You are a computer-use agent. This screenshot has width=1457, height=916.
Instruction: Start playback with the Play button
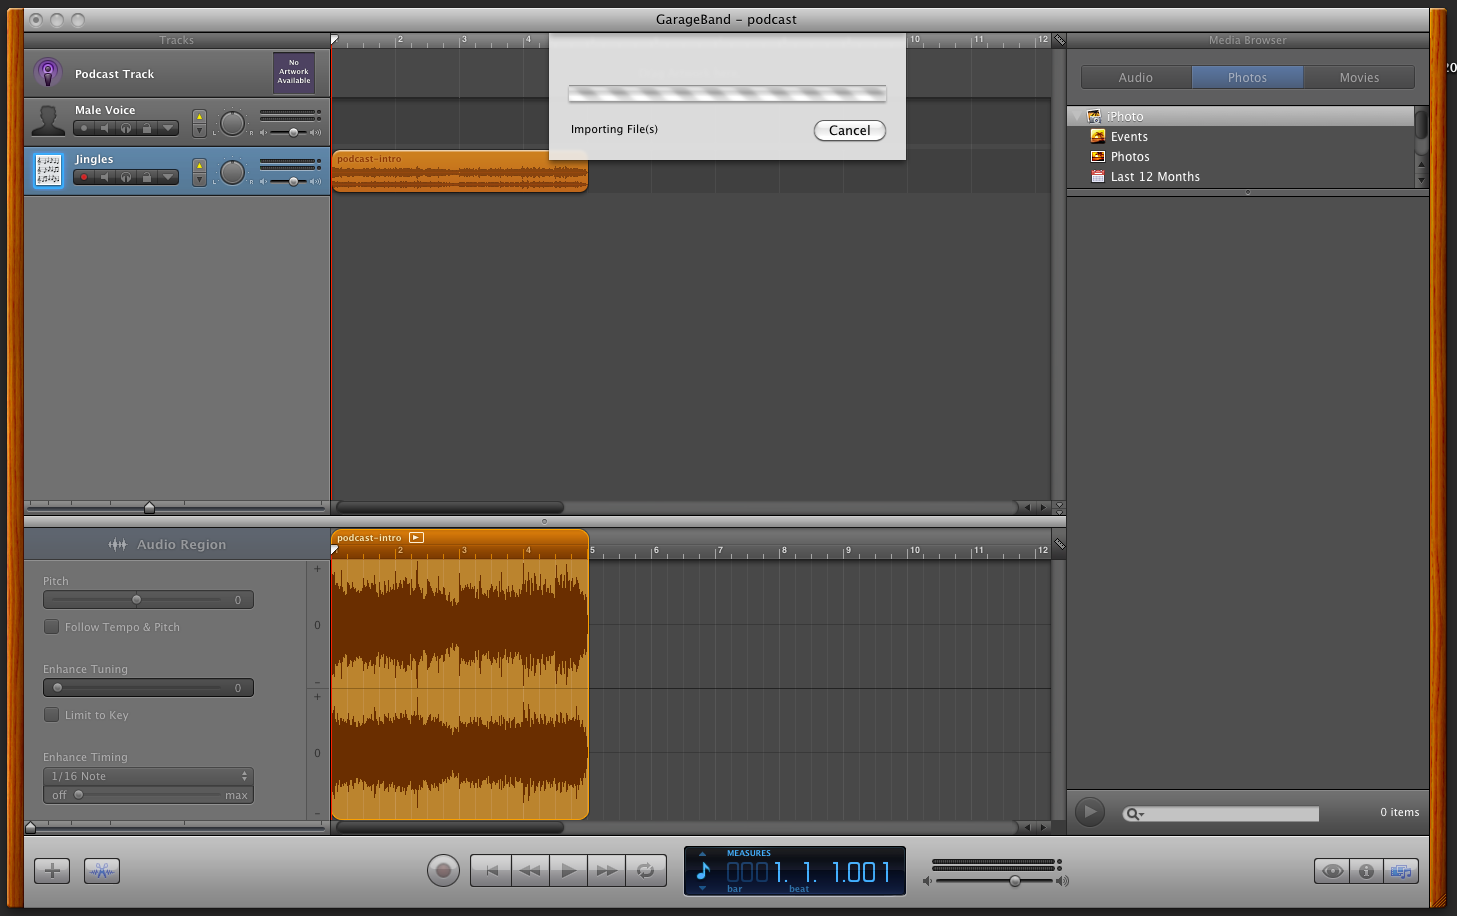(x=568, y=870)
